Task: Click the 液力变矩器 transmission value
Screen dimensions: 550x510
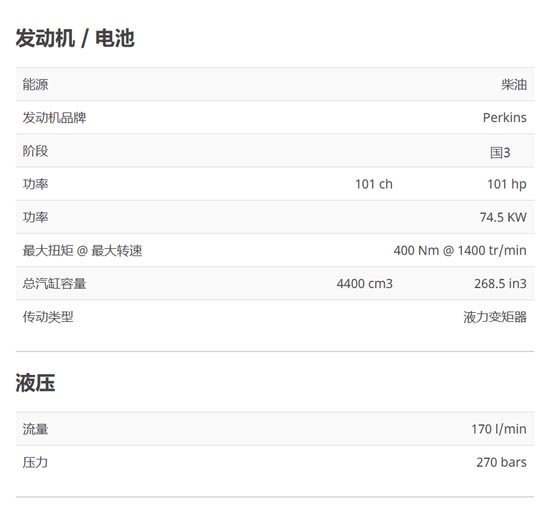Action: (x=495, y=317)
